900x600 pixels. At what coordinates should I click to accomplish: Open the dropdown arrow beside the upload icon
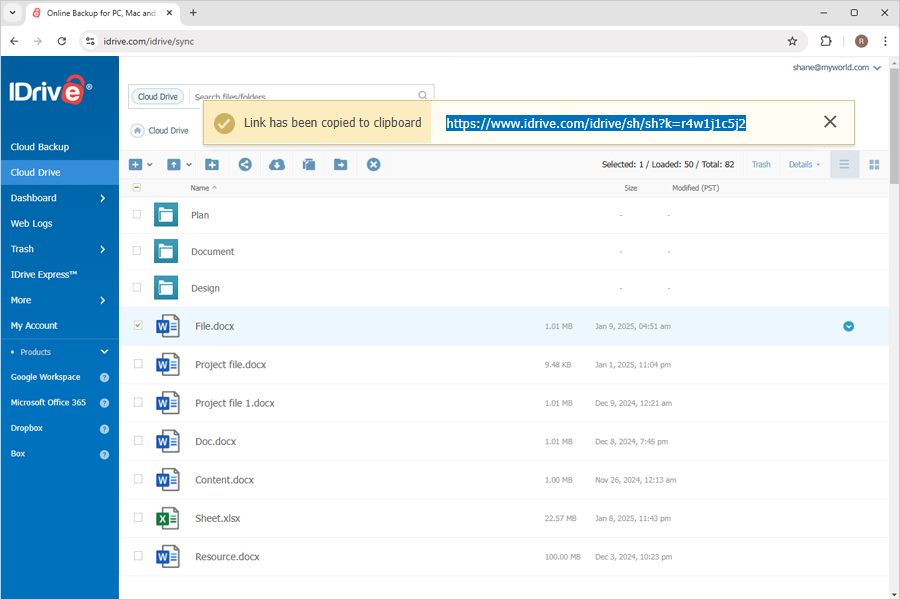(189, 165)
